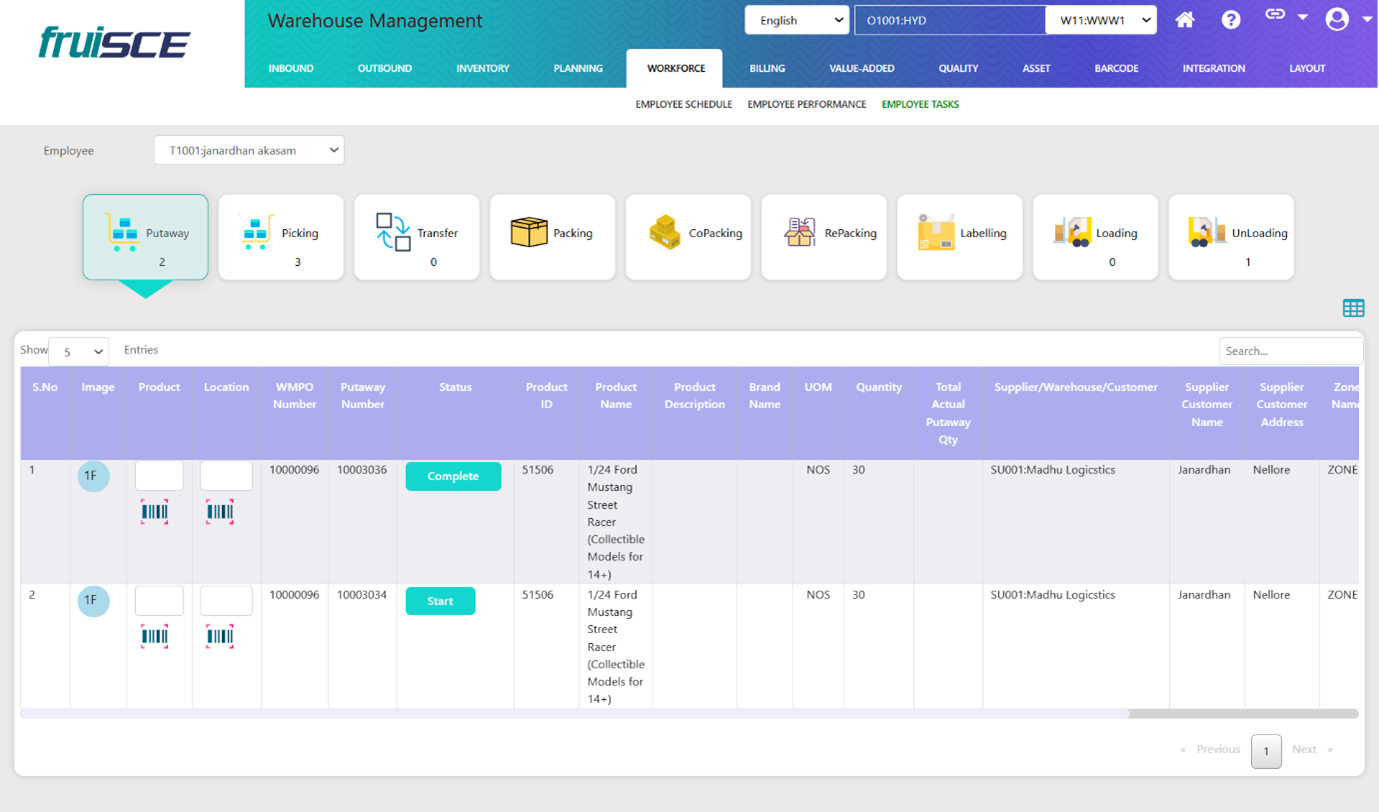The width and height of the screenshot is (1379, 812).
Task: Select the Transfer task tile
Action: point(417,238)
